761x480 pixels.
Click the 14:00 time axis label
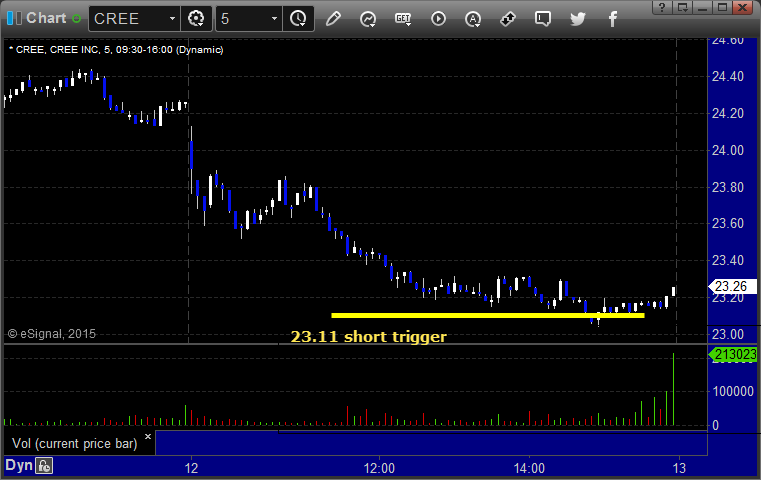(x=529, y=468)
